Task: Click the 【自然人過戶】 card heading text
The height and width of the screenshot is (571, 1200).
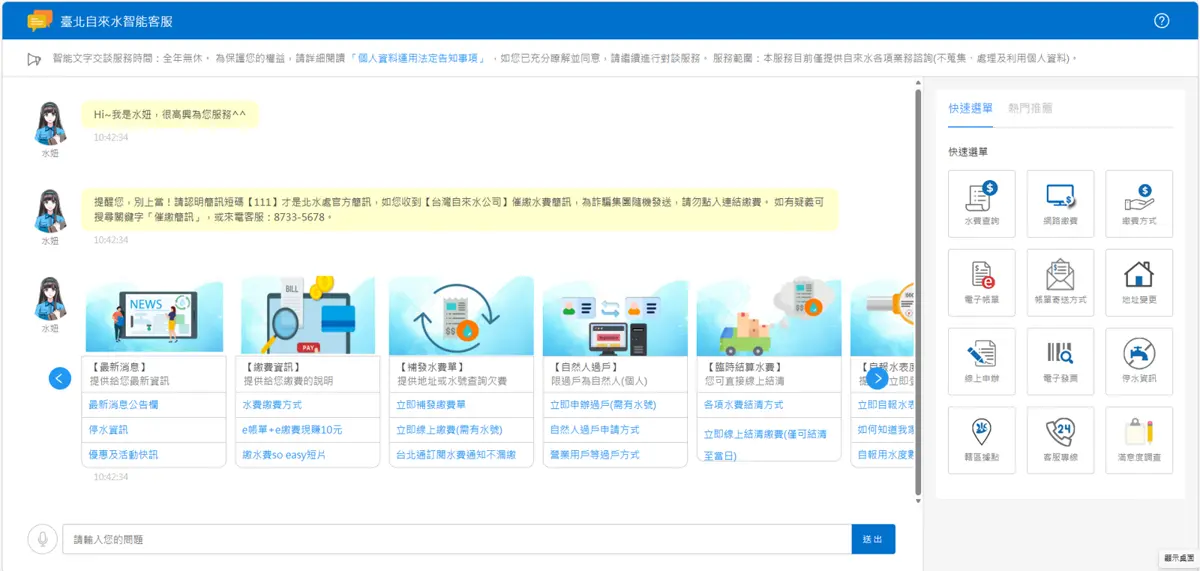Action: pos(585,367)
